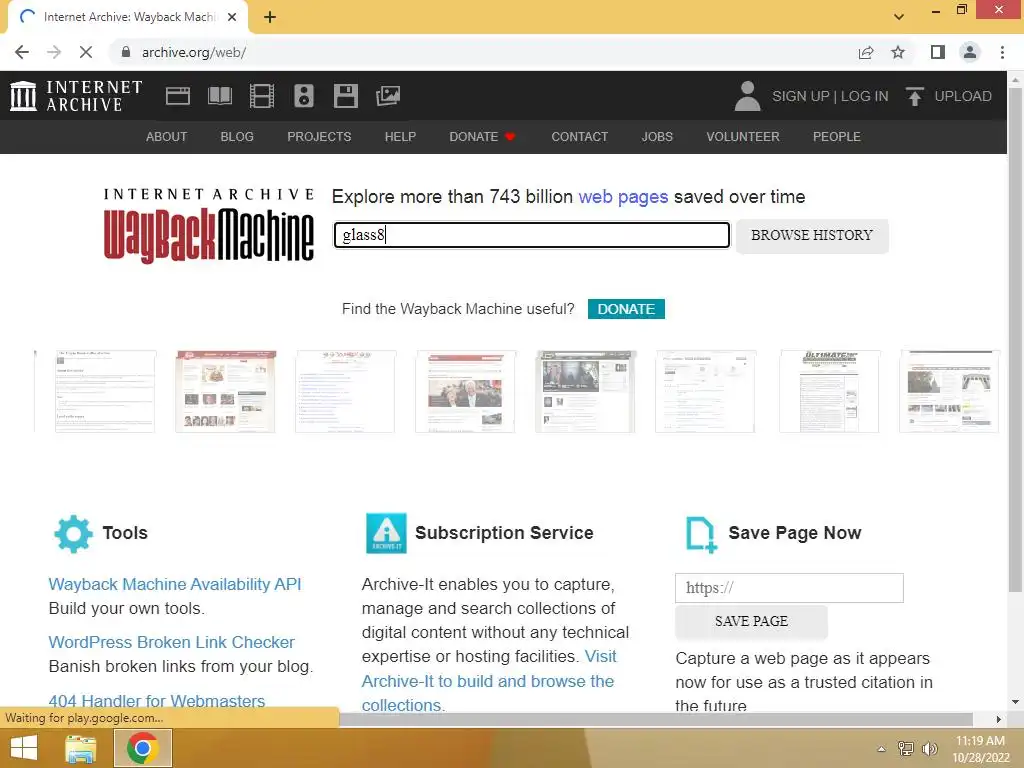Click the browser address bar URL
Viewport: 1024px width, 768px height.
[194, 52]
